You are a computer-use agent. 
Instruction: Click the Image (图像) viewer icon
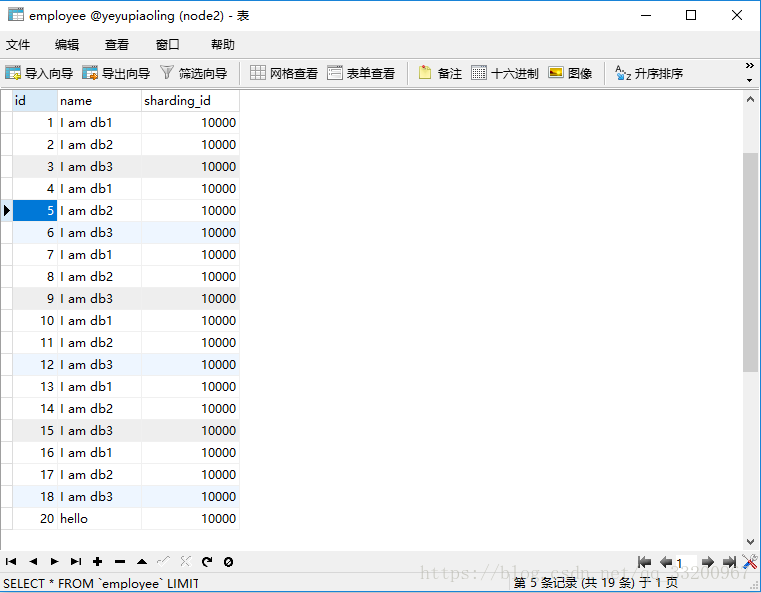click(570, 73)
